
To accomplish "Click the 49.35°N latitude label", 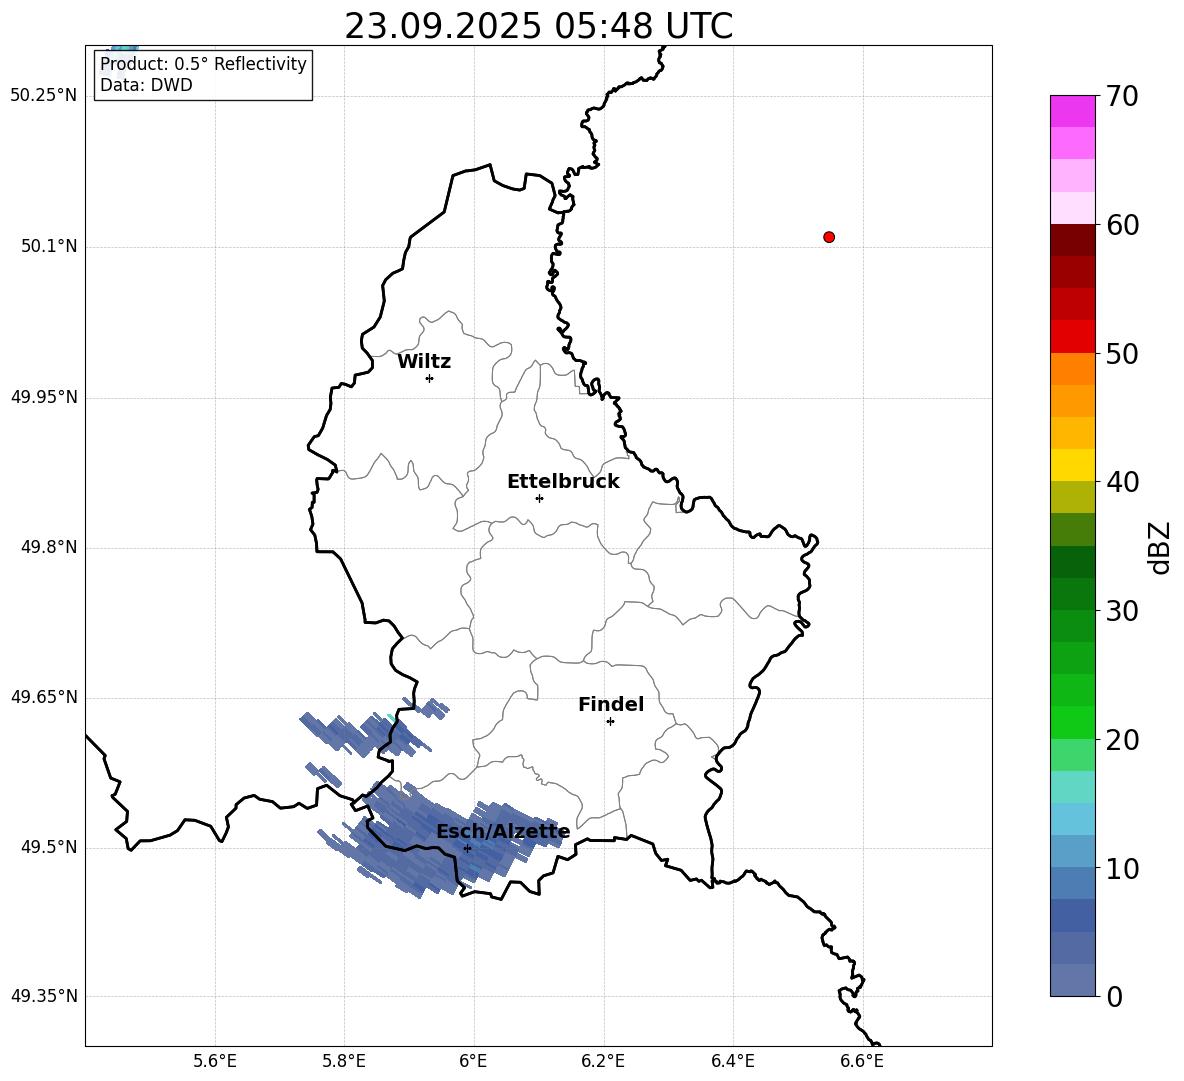I will [44, 996].
